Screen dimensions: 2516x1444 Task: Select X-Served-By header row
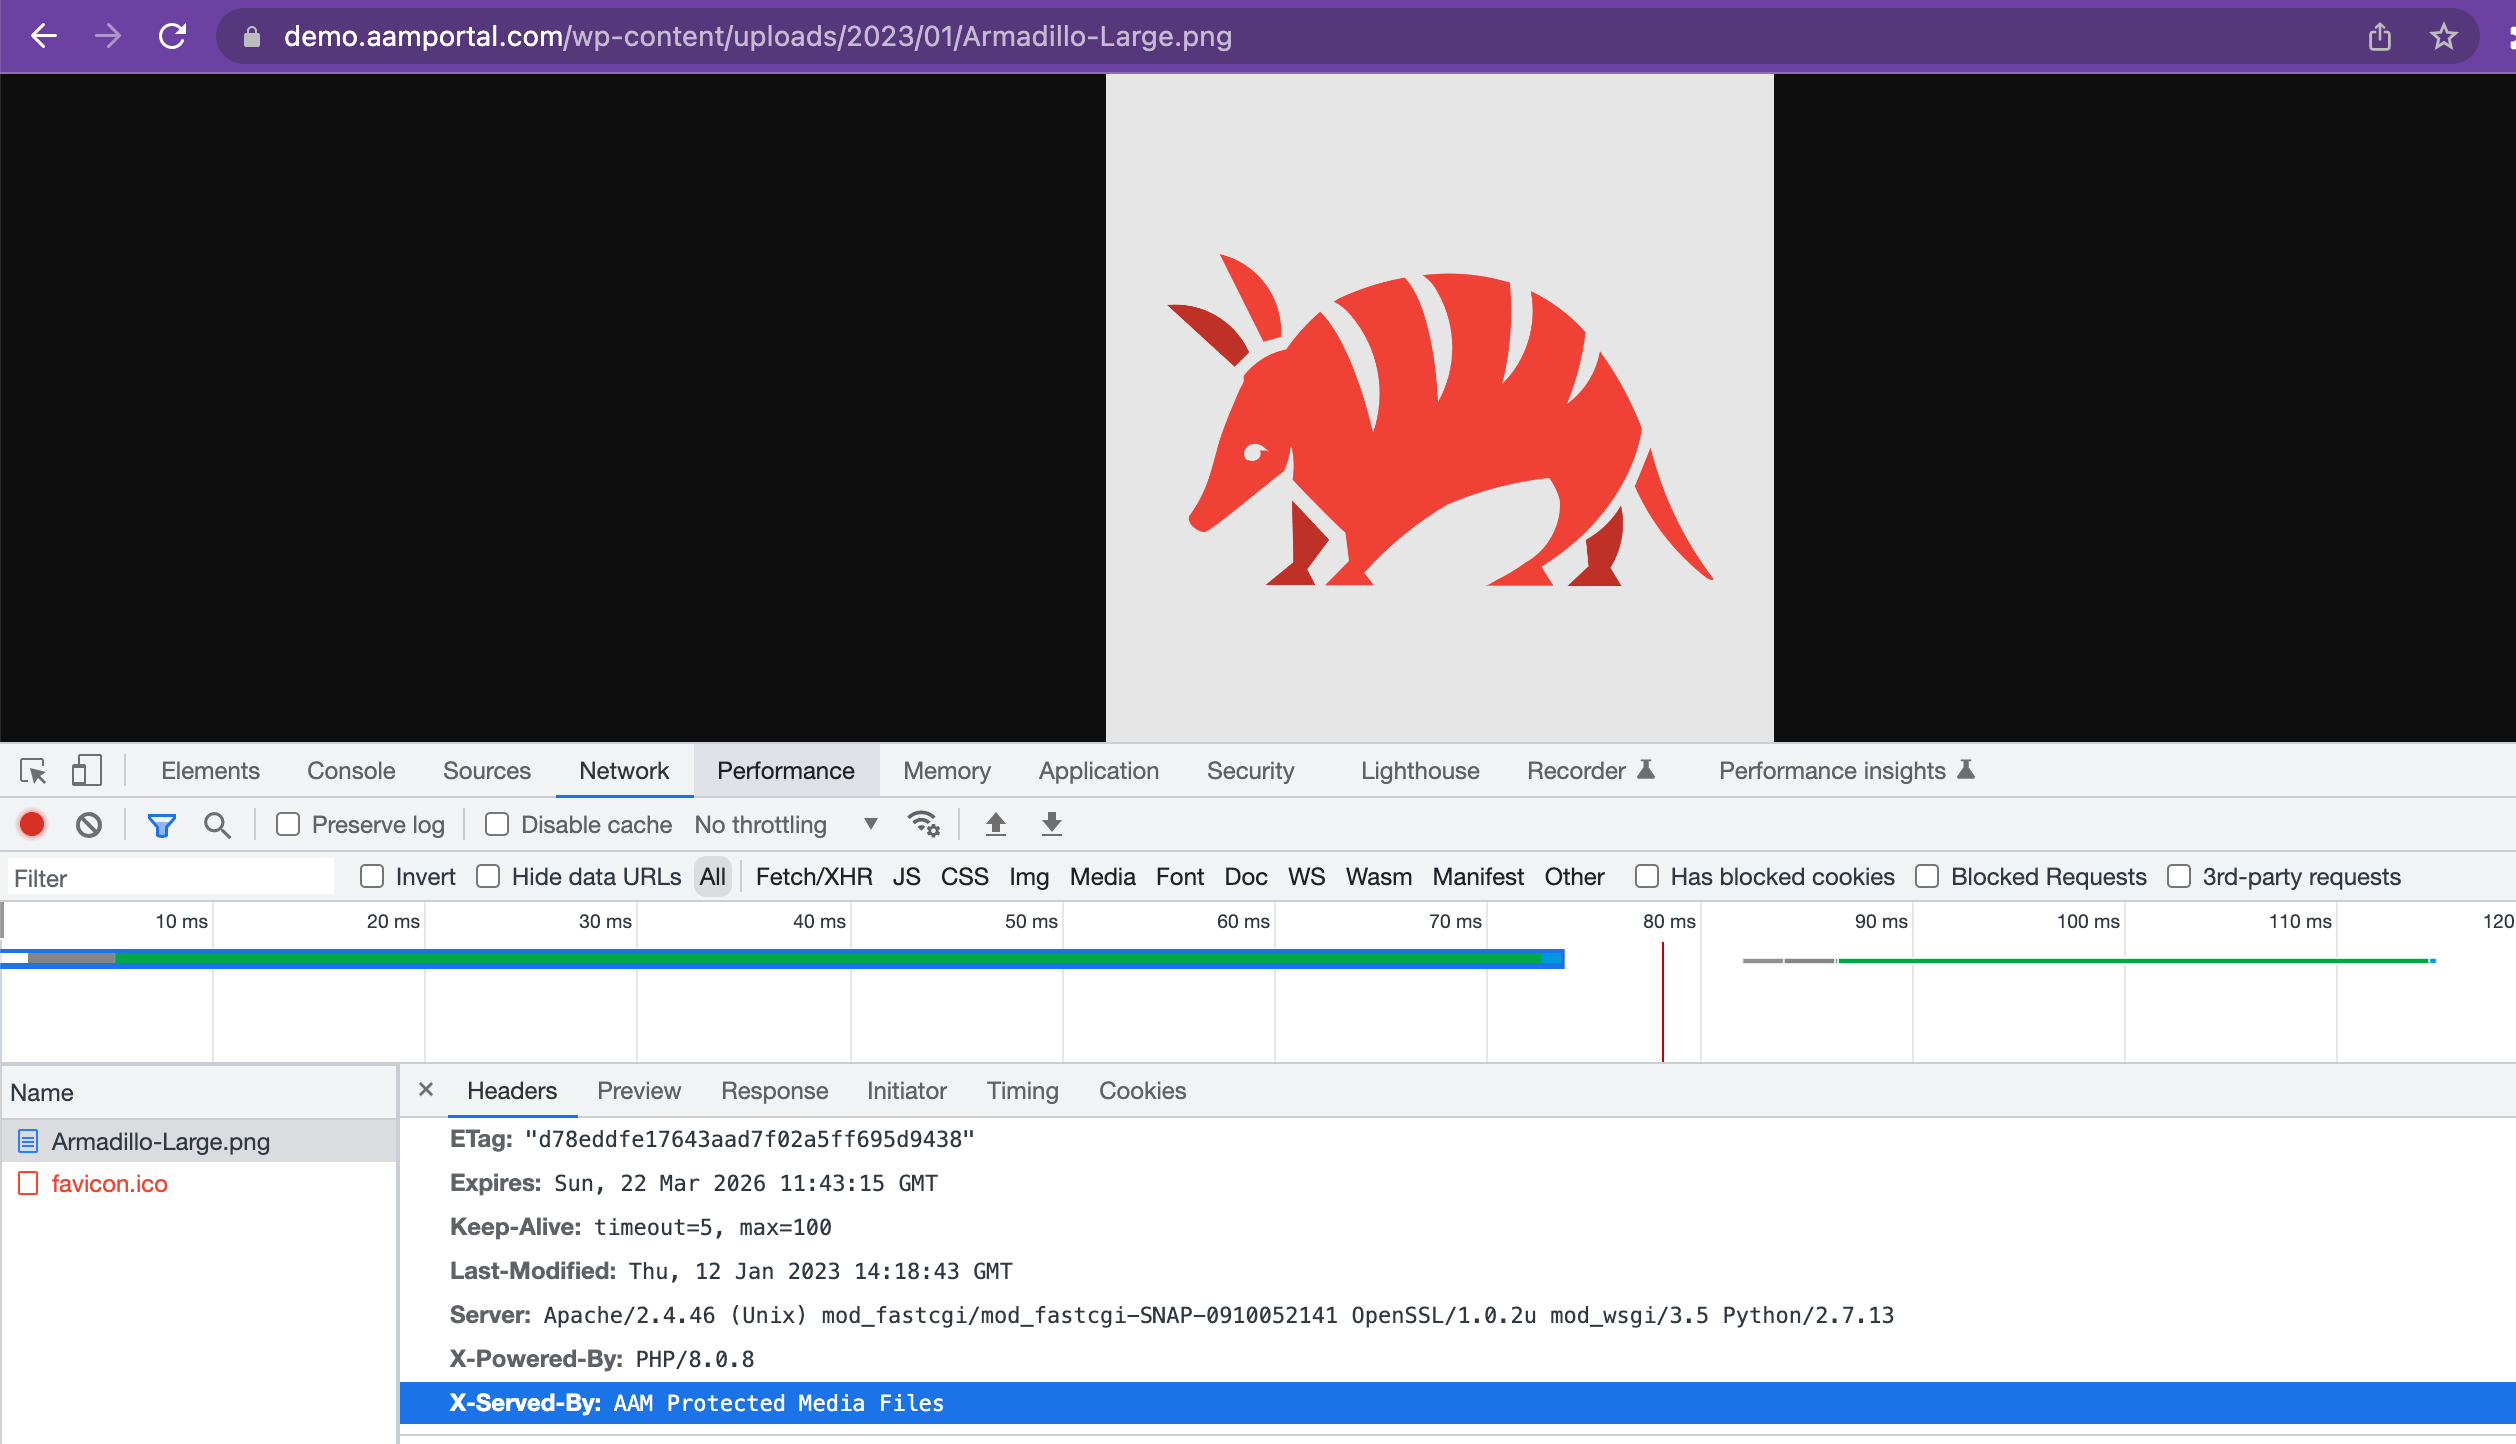point(1457,1403)
